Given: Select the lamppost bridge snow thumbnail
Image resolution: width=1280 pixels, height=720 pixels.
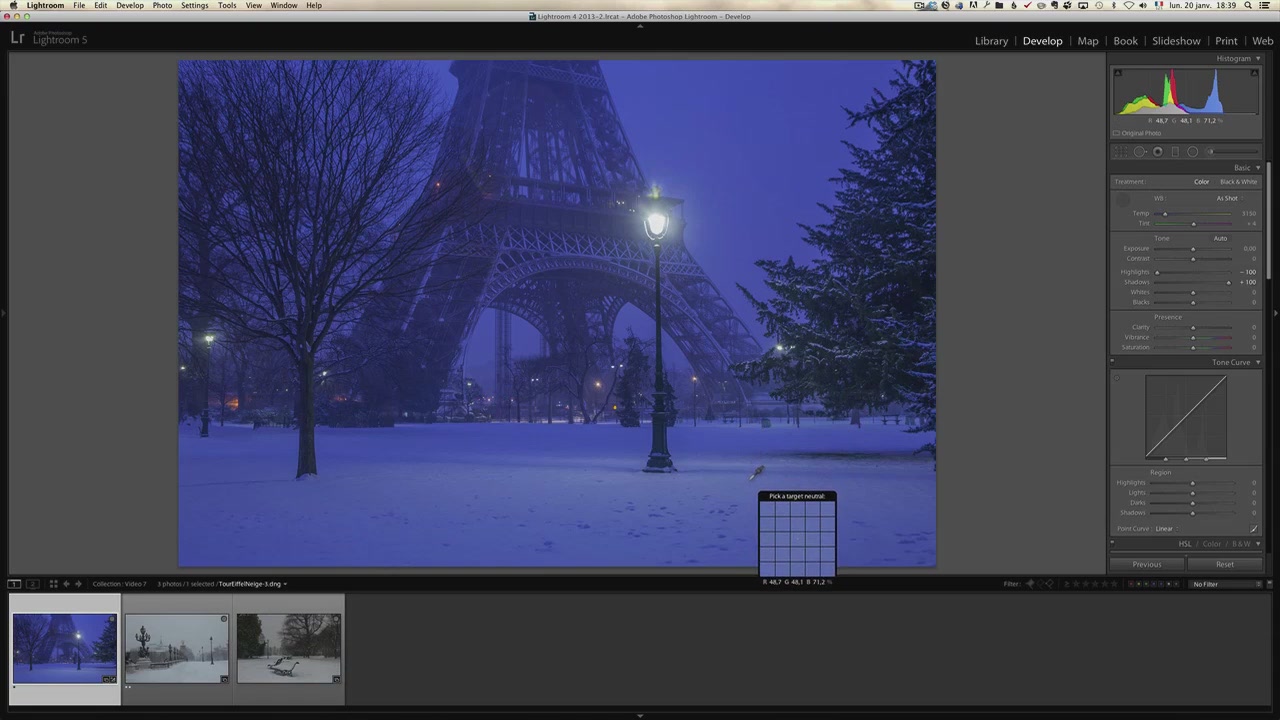Looking at the screenshot, I should click(177, 649).
